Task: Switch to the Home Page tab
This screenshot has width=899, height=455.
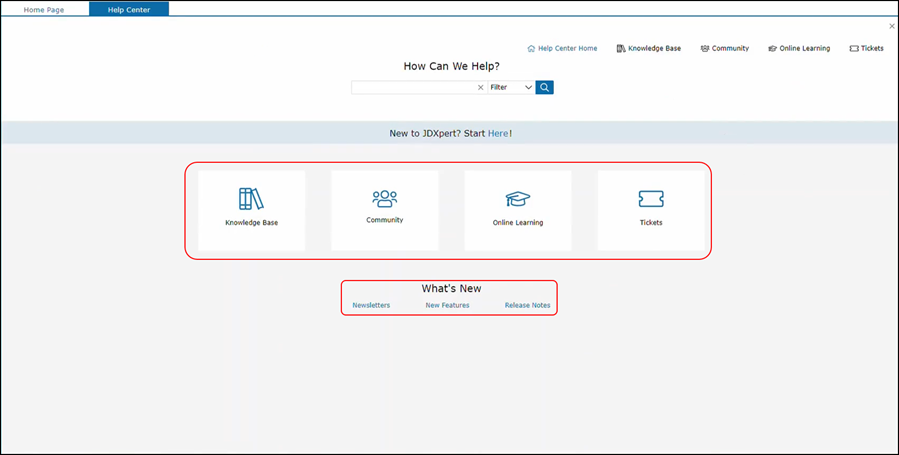Action: [x=44, y=9]
